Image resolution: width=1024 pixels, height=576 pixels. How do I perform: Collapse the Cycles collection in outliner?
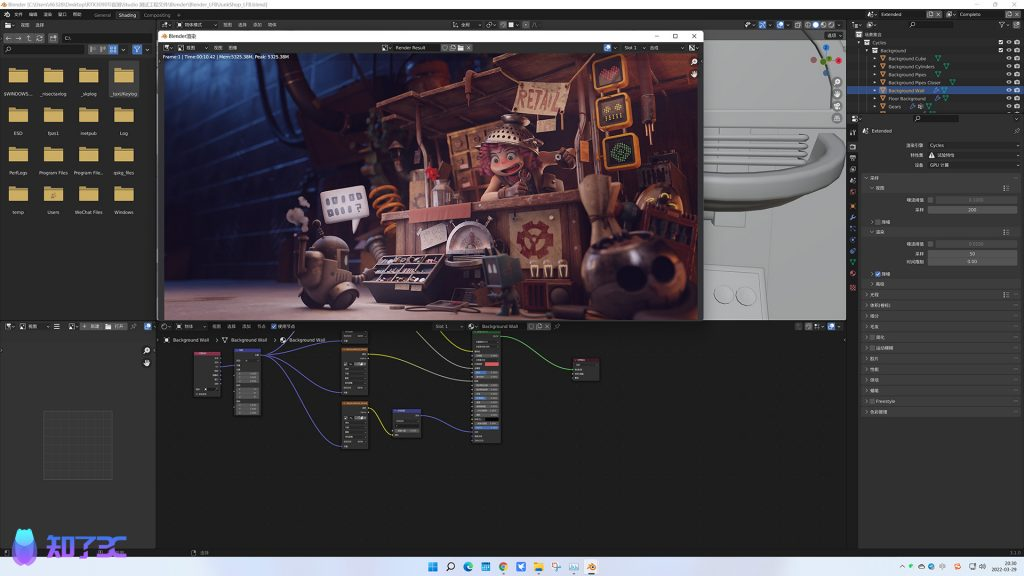tap(859, 42)
